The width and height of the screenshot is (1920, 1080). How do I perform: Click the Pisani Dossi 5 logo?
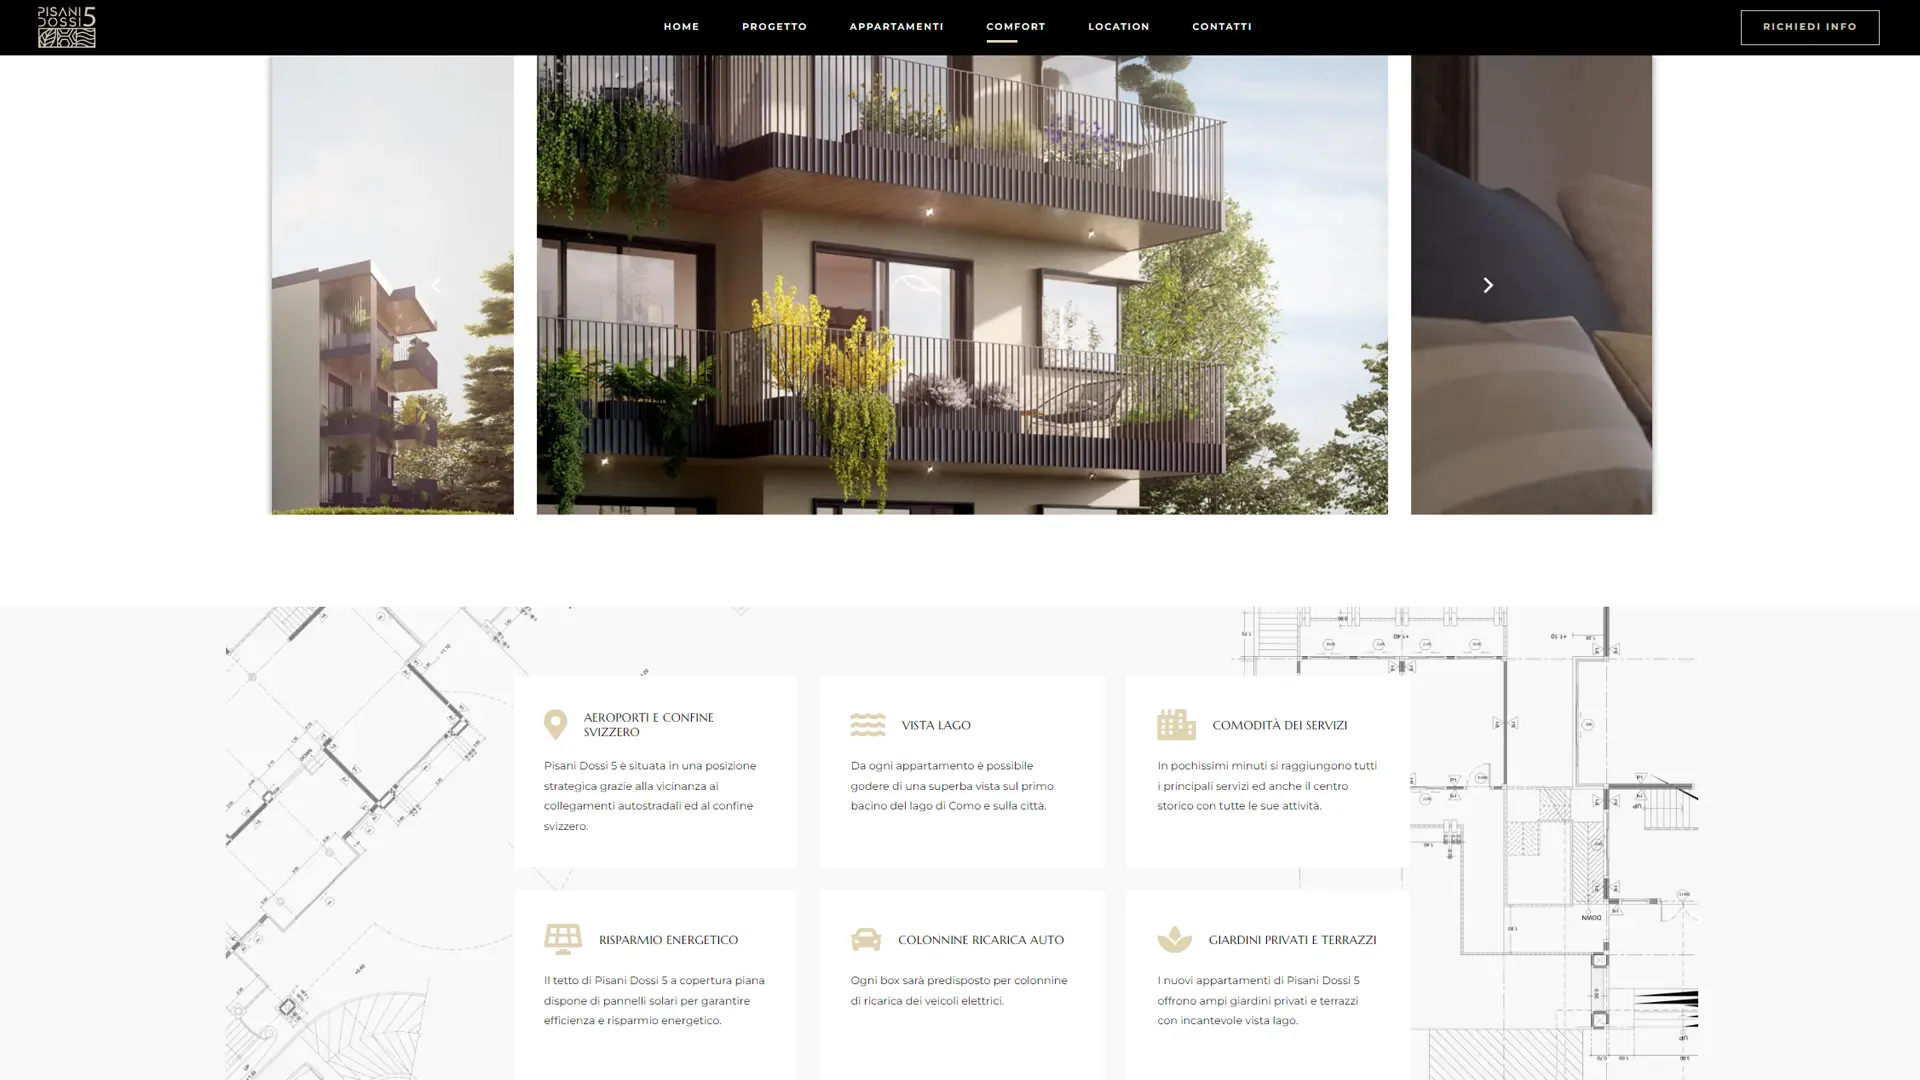click(x=67, y=27)
